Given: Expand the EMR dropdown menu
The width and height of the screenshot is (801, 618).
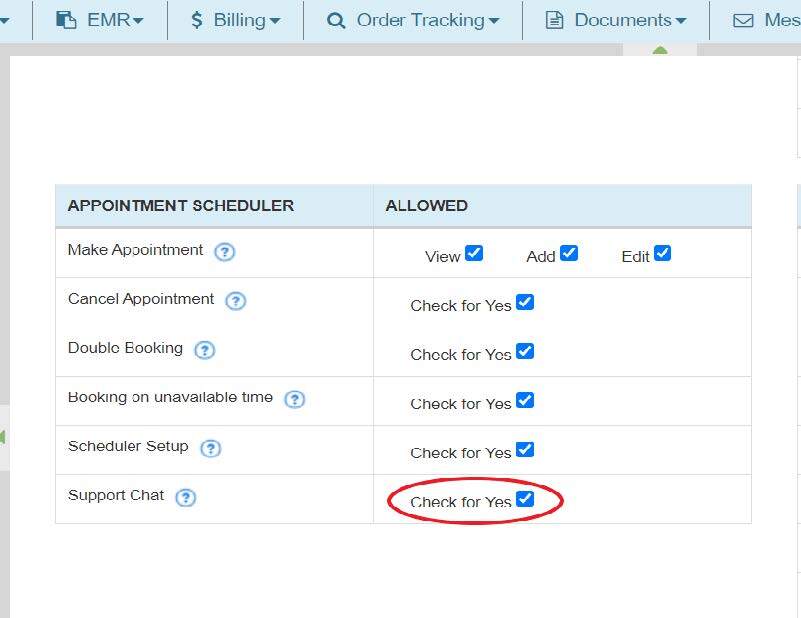Looking at the screenshot, I should pos(100,20).
